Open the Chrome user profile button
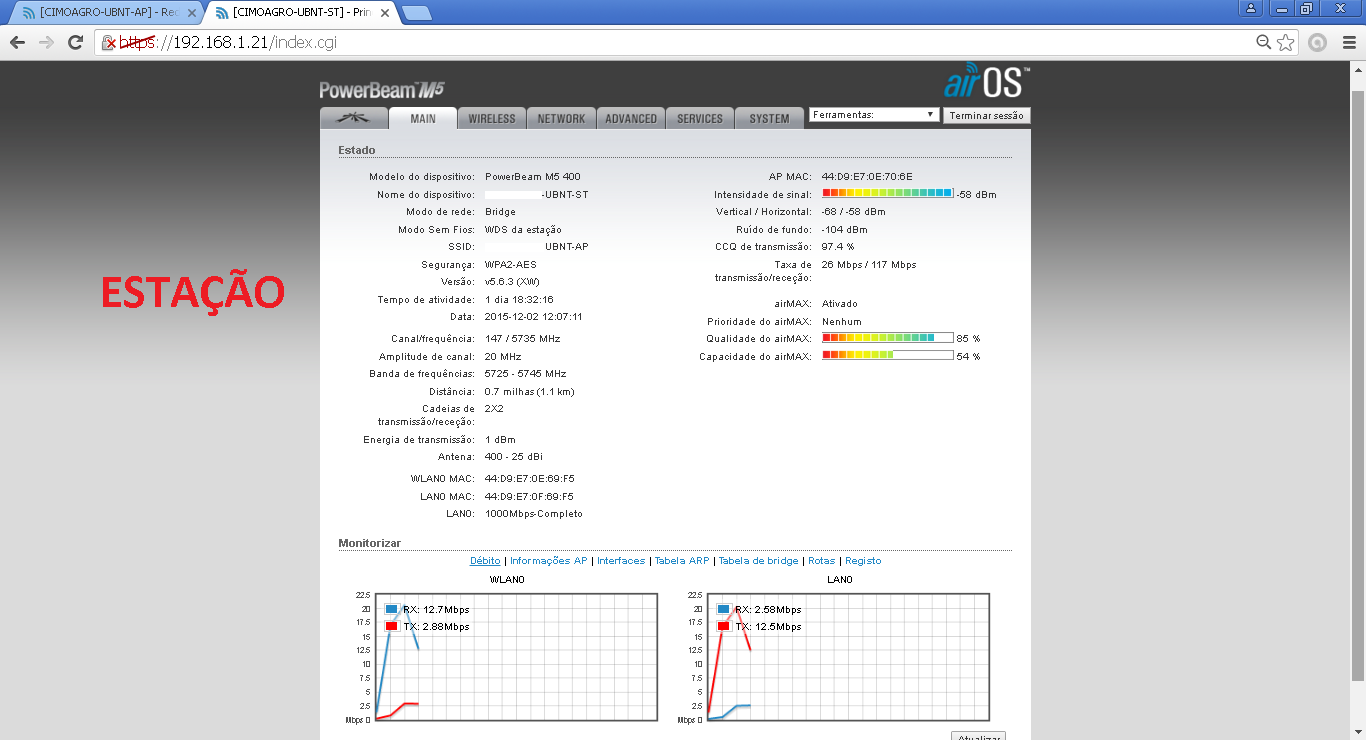Image resolution: width=1366 pixels, height=740 pixels. click(1251, 8)
